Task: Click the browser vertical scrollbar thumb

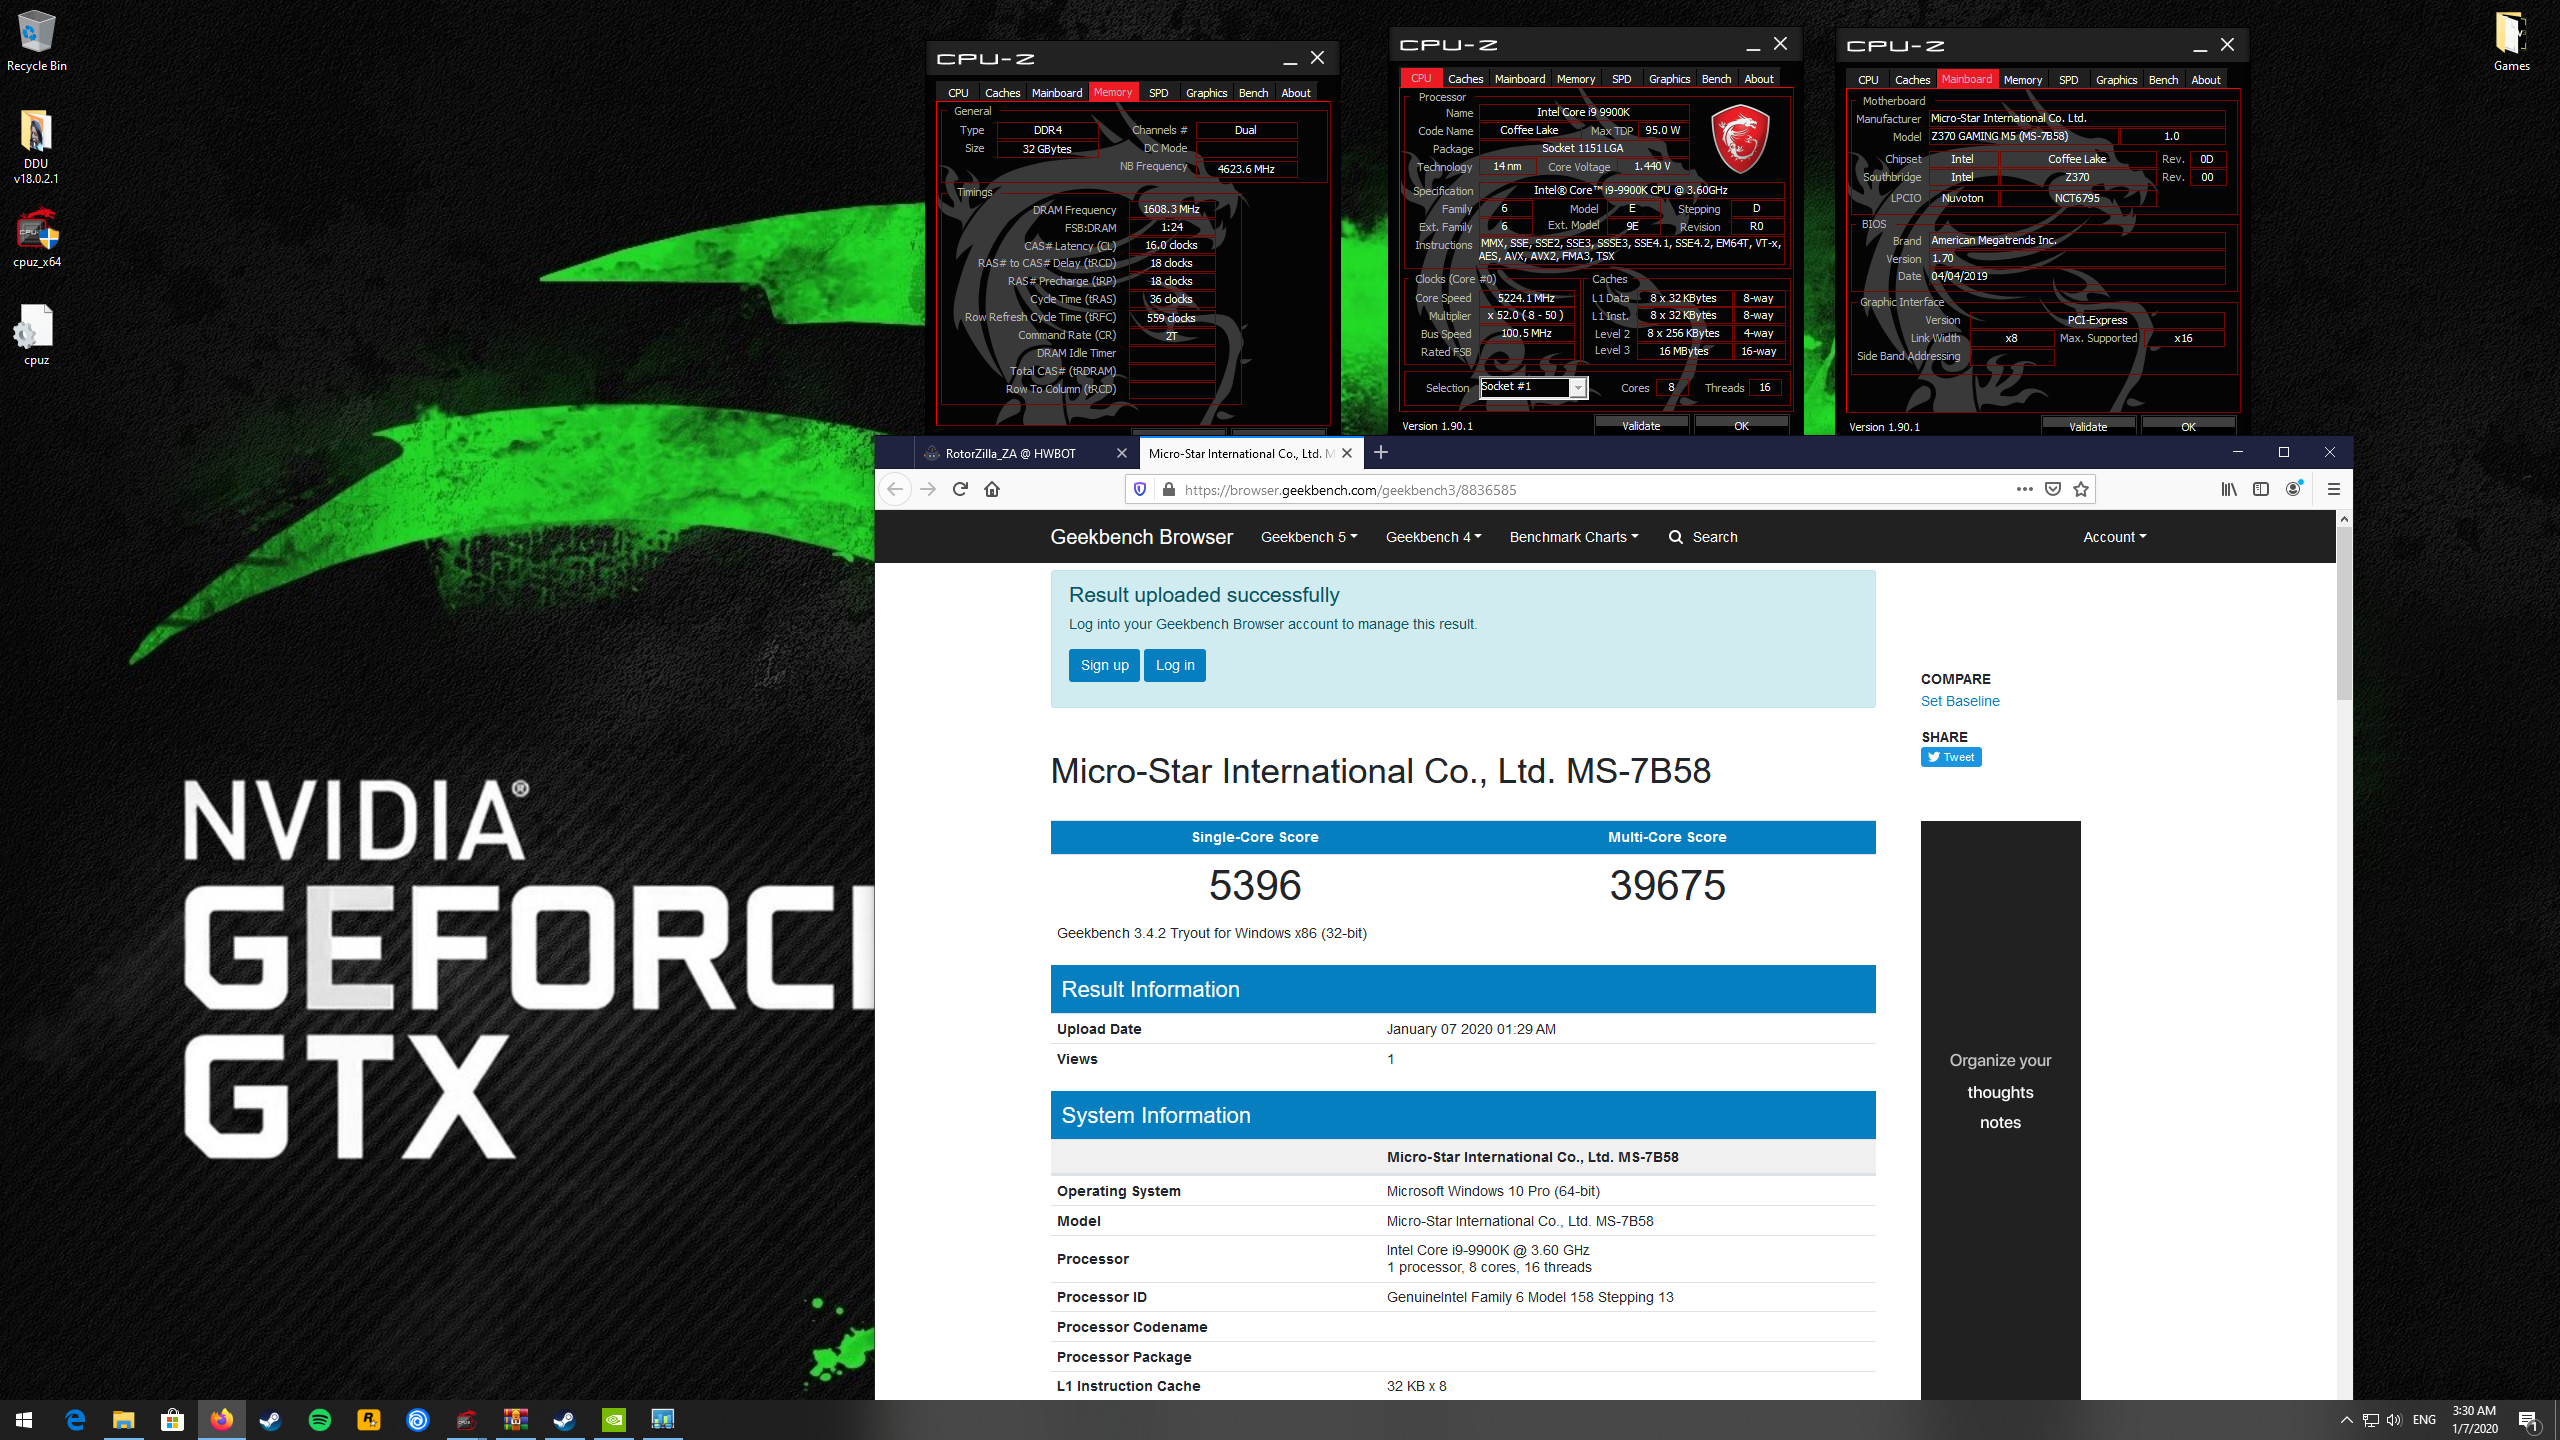Action: tap(2344, 615)
